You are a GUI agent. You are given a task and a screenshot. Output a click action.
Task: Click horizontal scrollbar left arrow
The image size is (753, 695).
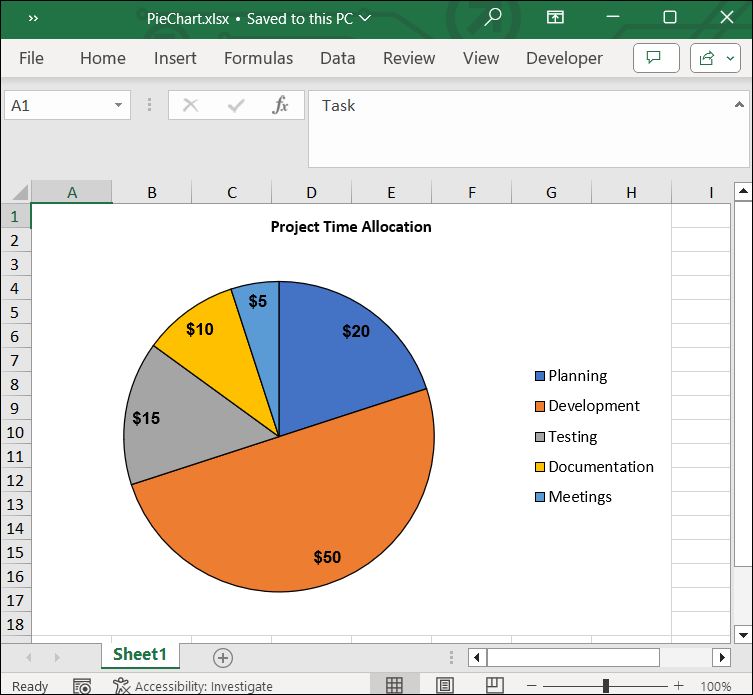[477, 657]
